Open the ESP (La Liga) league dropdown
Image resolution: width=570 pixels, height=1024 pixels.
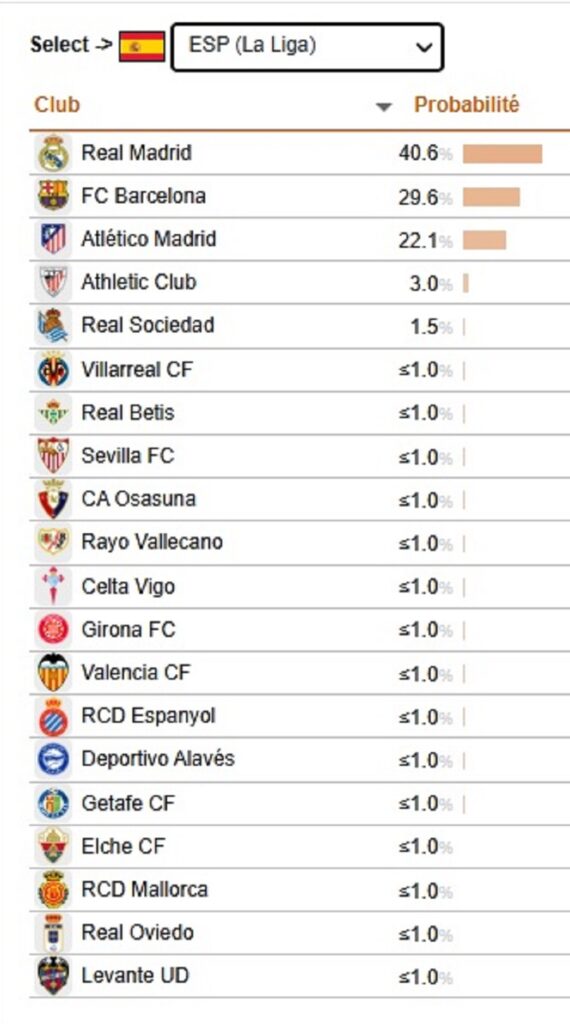coord(307,47)
